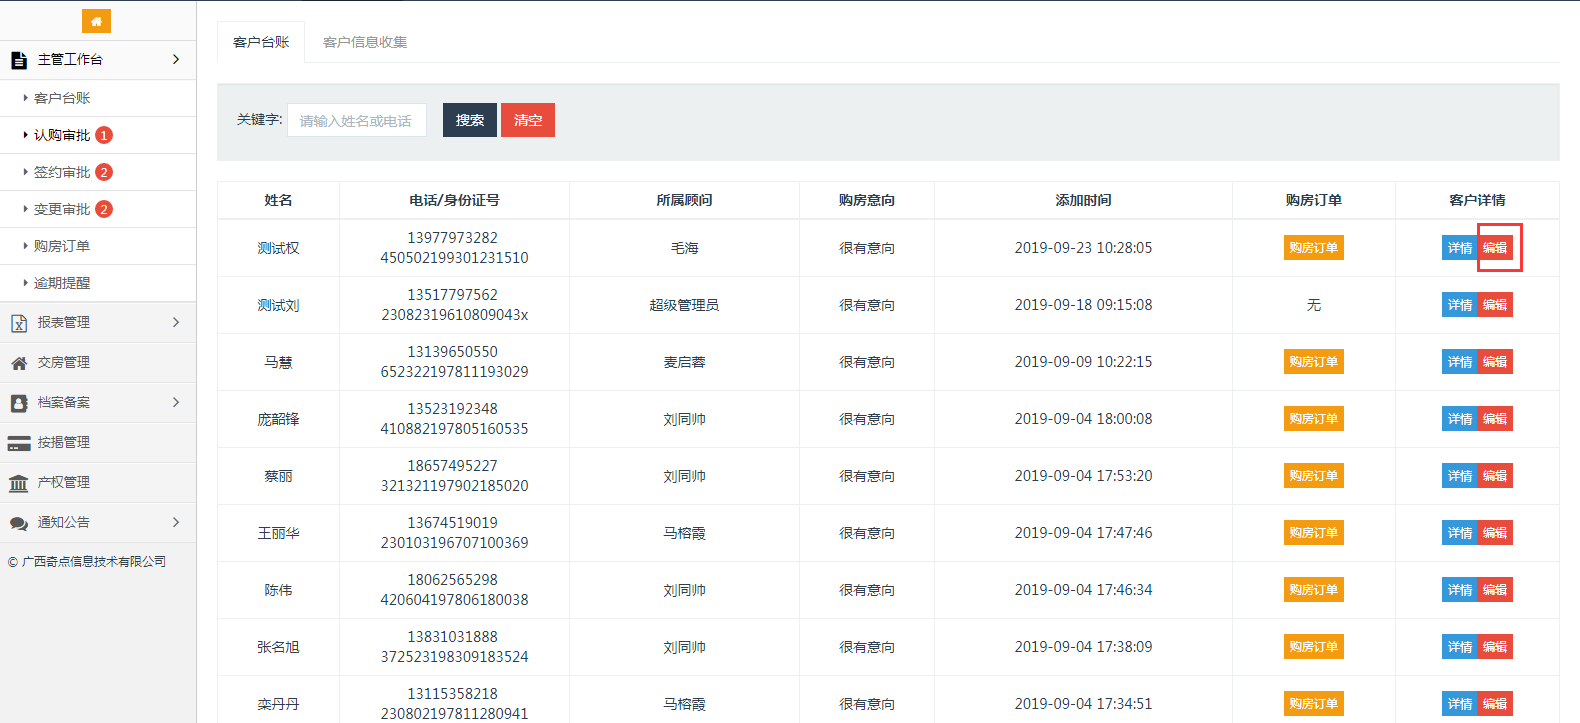The height and width of the screenshot is (723, 1580).
Task: View 详情 for 庞韶锋
Action: 1460,419
